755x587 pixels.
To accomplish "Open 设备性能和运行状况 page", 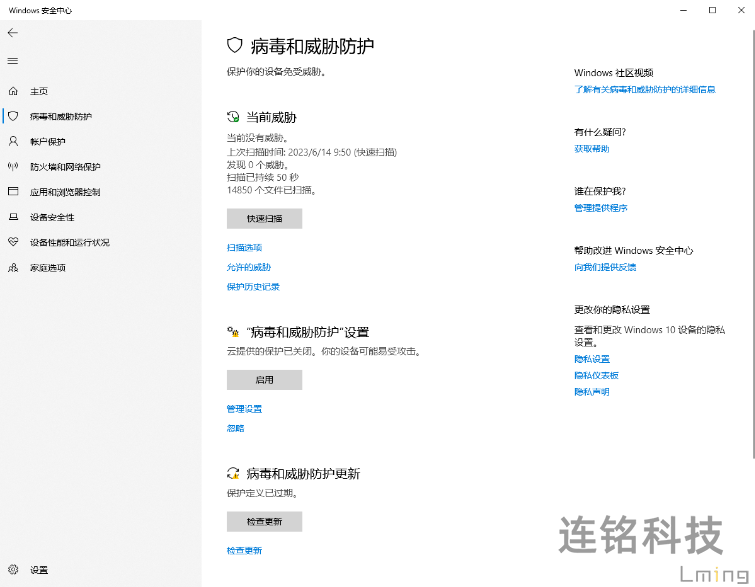I will pyautogui.click(x=70, y=242).
